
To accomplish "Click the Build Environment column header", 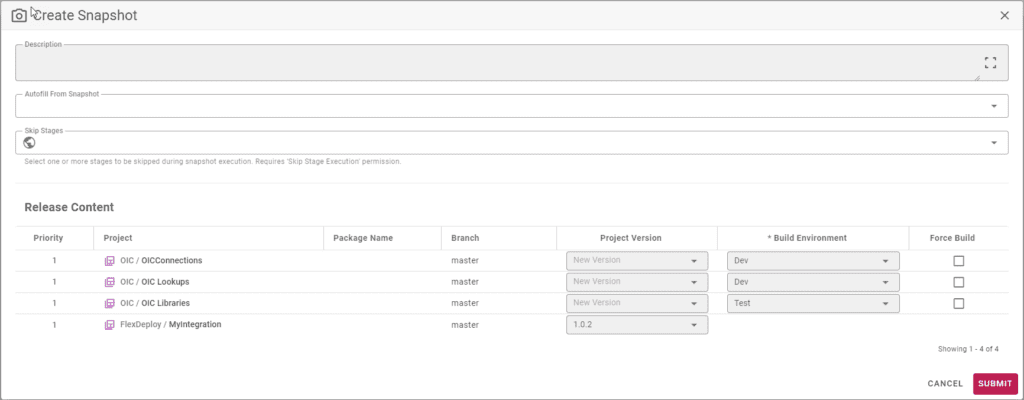I will (x=807, y=238).
